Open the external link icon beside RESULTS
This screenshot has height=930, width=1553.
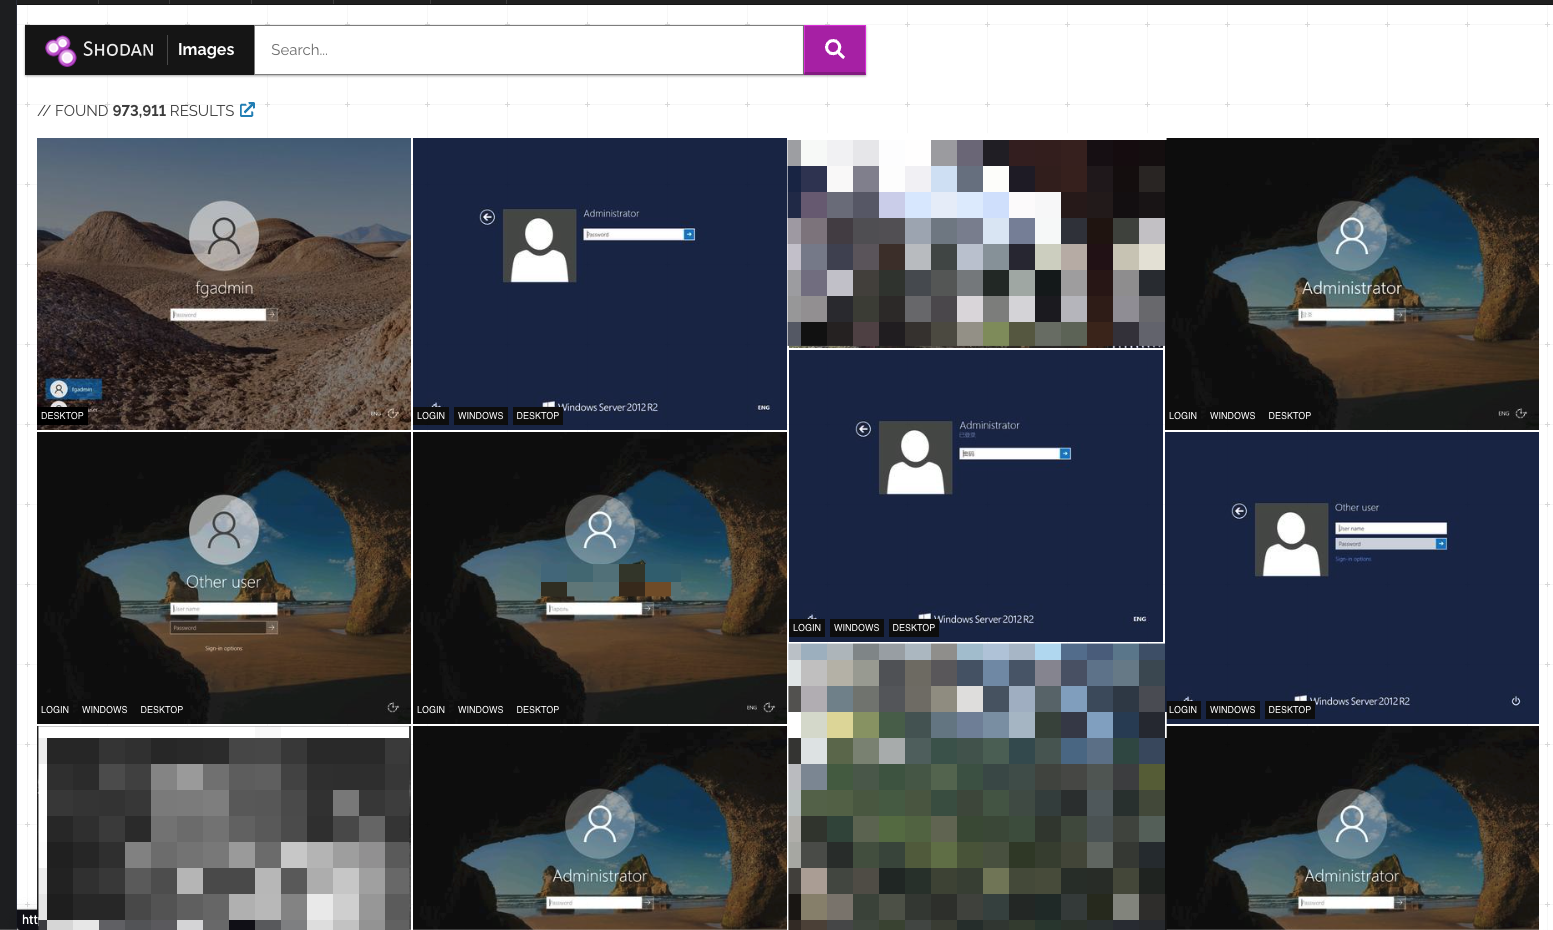pyautogui.click(x=247, y=110)
